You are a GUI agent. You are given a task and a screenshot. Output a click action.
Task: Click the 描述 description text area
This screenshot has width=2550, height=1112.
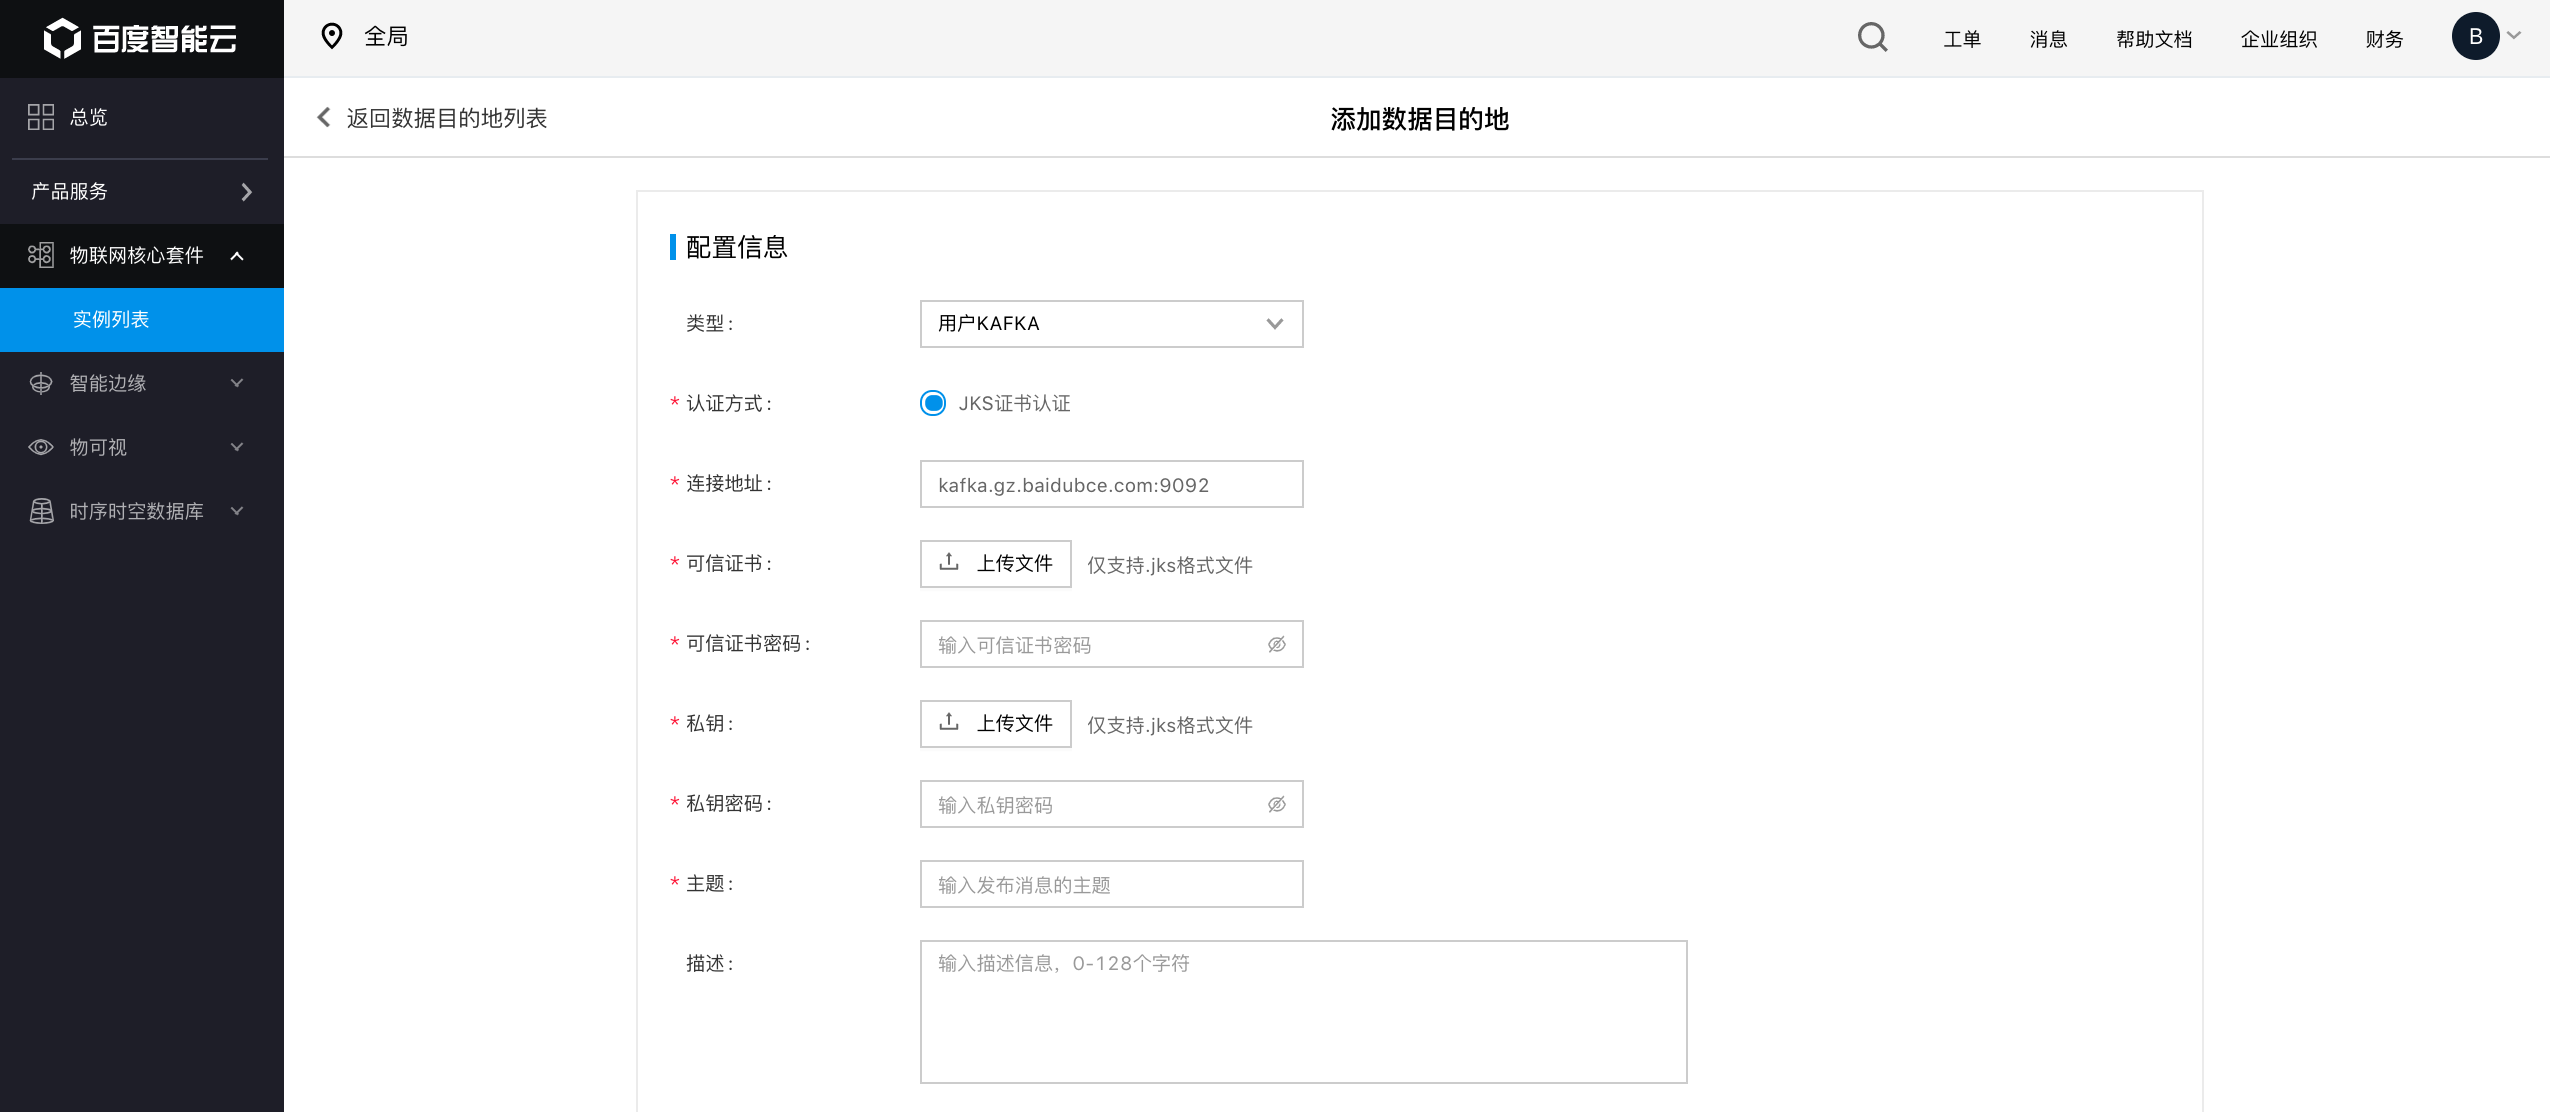pyautogui.click(x=1302, y=1011)
